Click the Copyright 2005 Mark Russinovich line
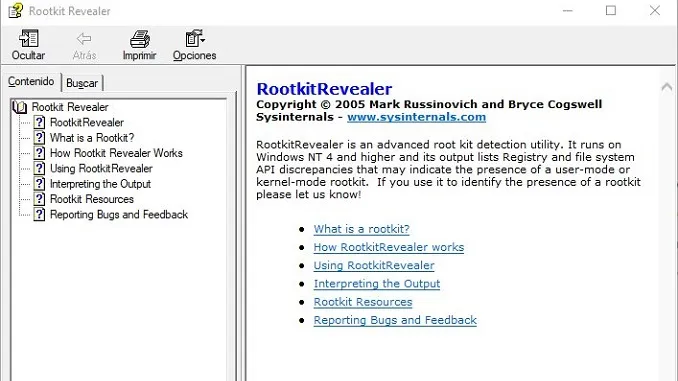 (x=429, y=104)
